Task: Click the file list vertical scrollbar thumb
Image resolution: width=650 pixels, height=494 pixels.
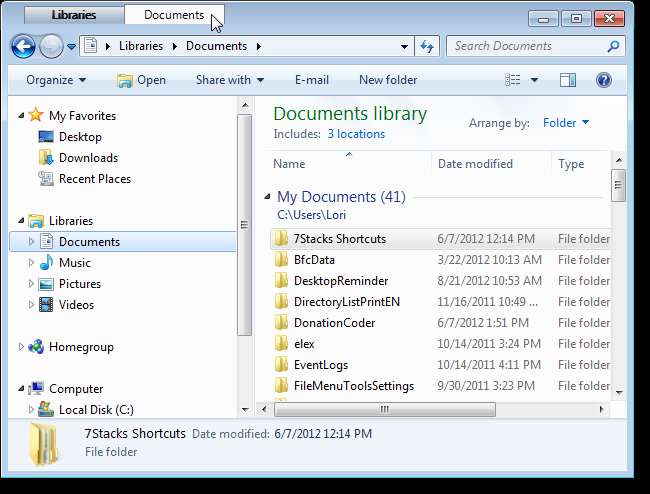Action: click(618, 185)
